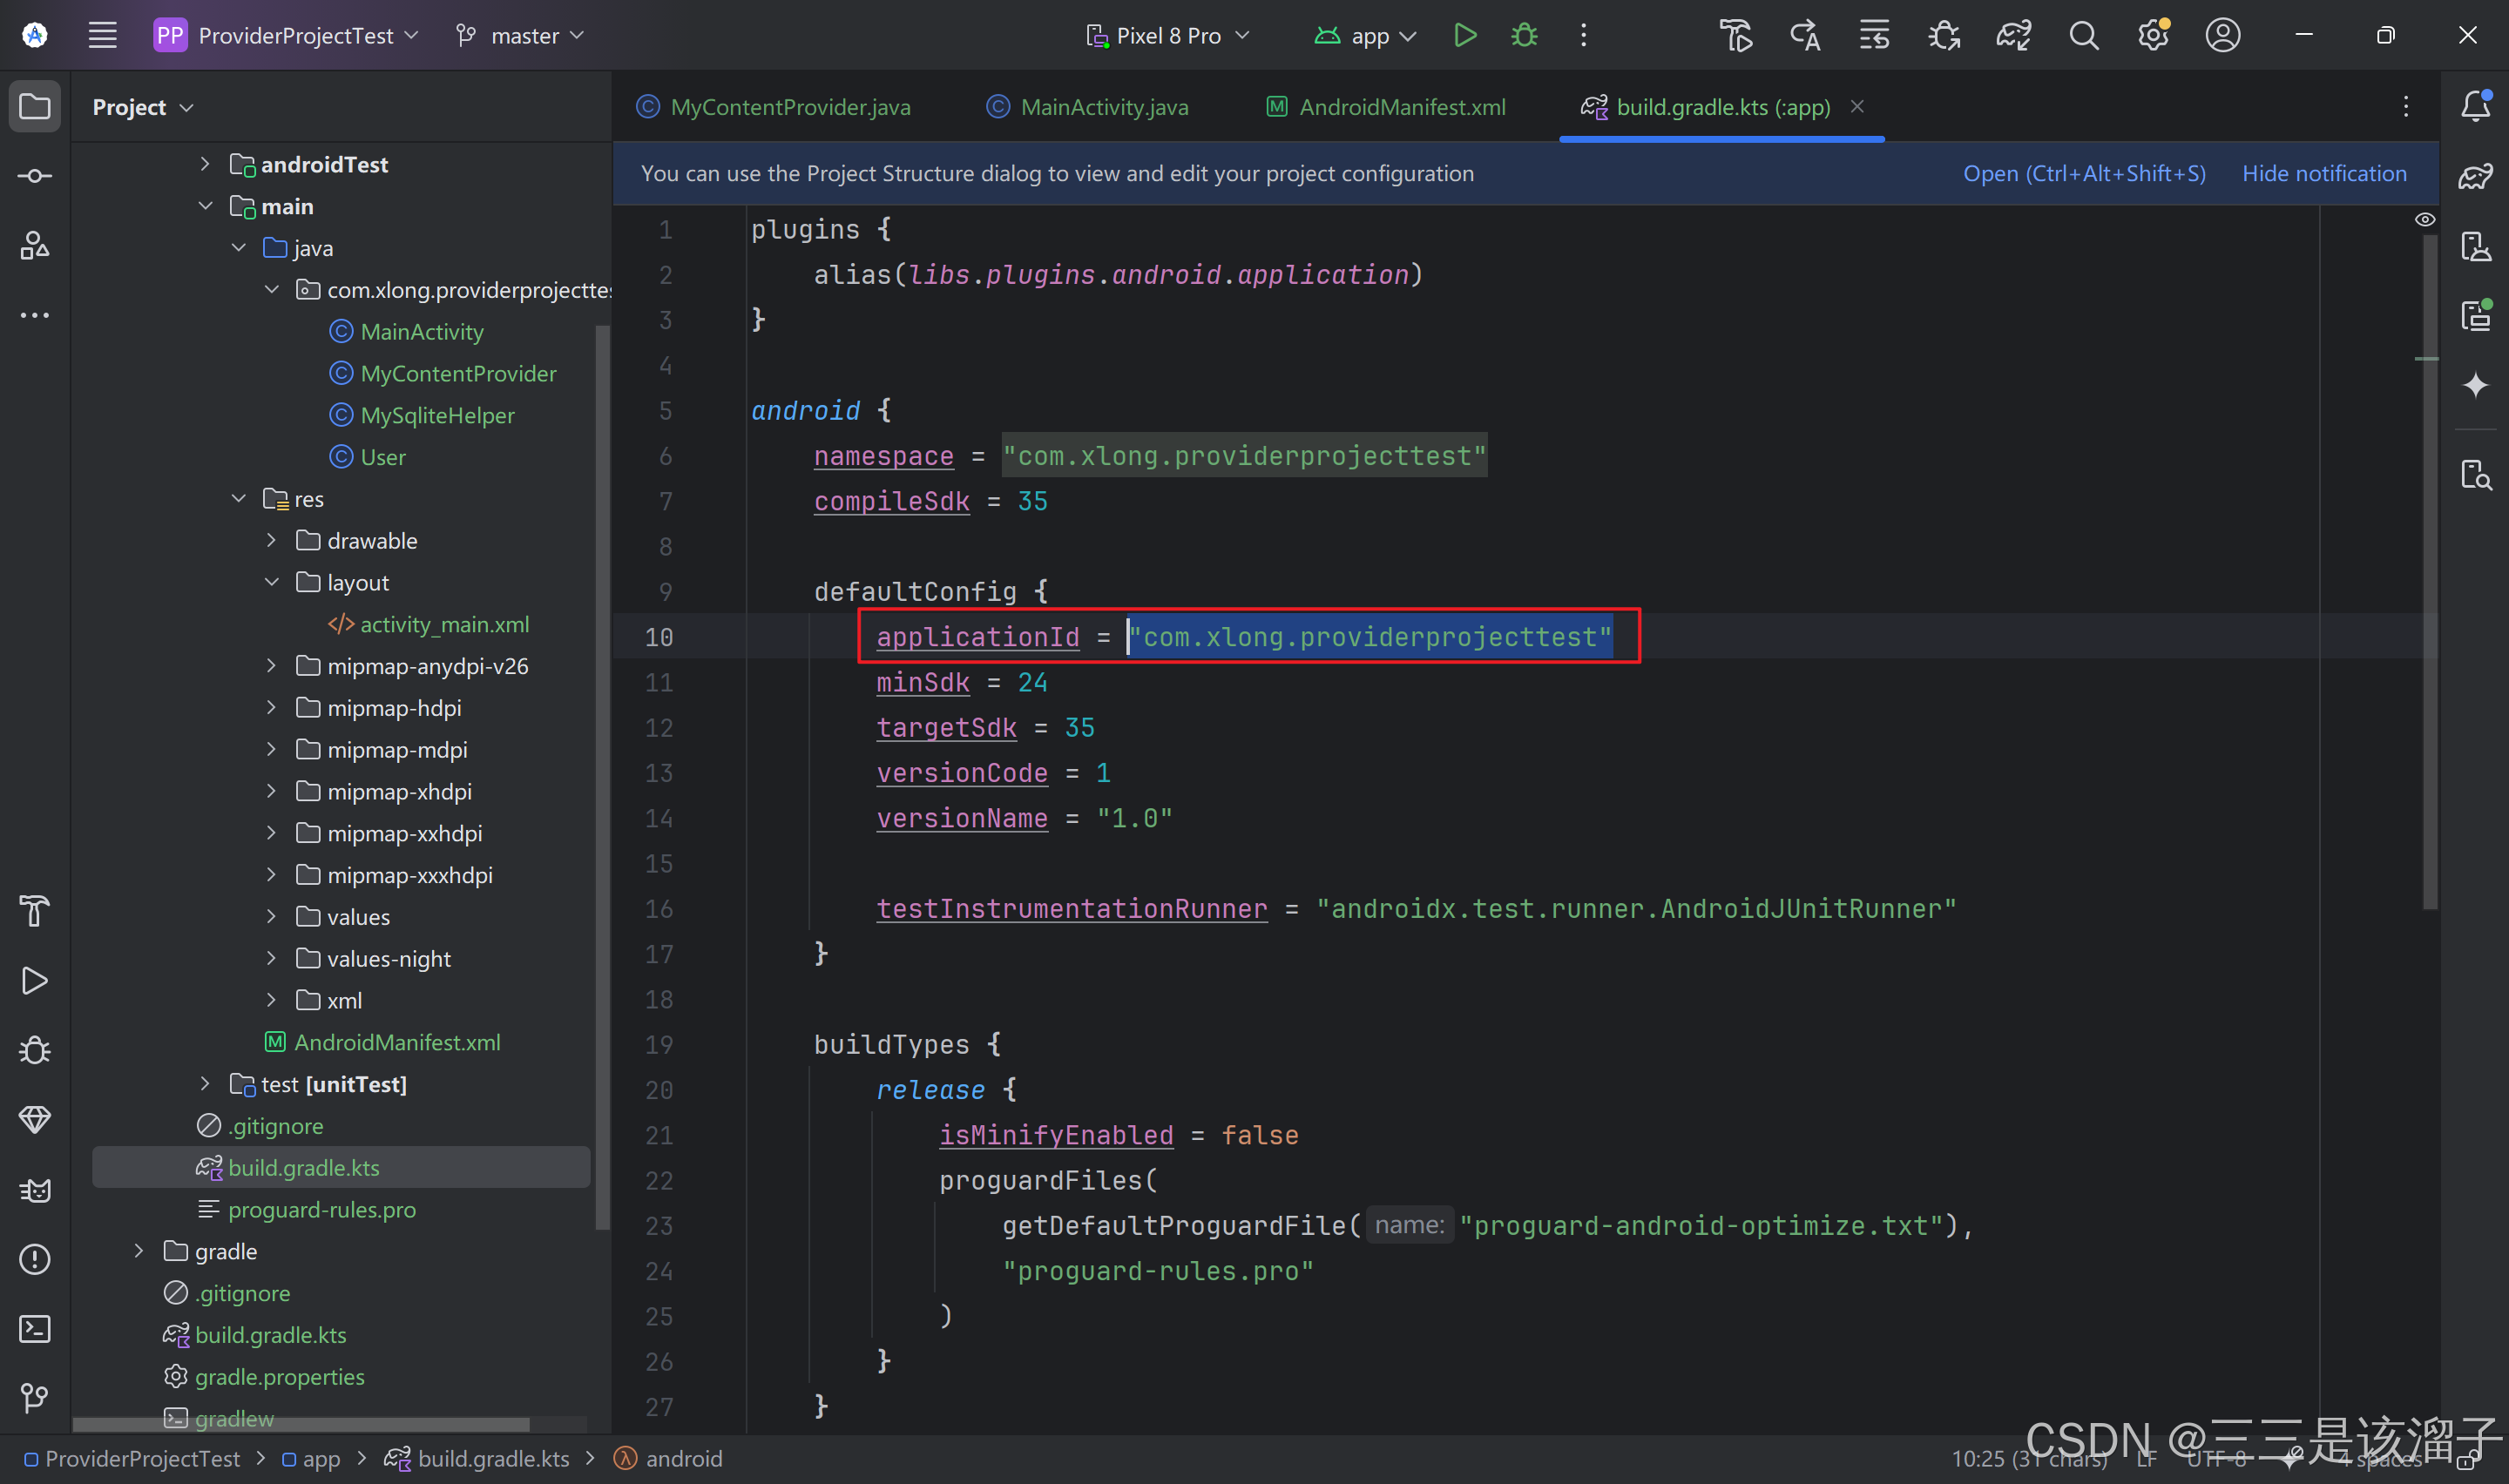This screenshot has height=1484, width=2509.
Task: Switch to MyContentProvider.java tab
Action: tap(773, 107)
